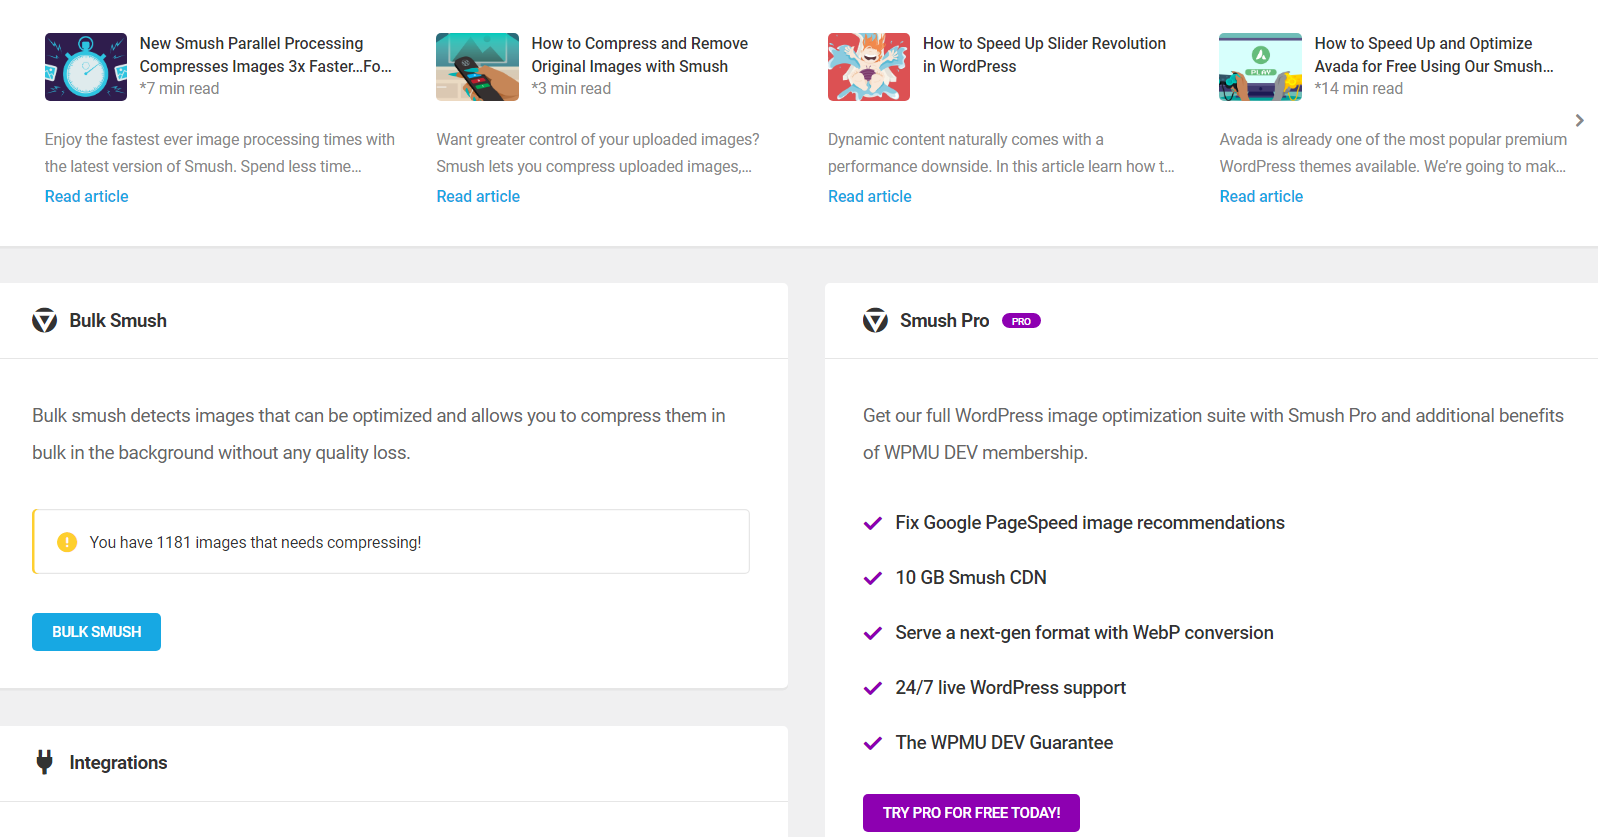
Task: Click the purple PRO badge
Action: click(x=1021, y=321)
